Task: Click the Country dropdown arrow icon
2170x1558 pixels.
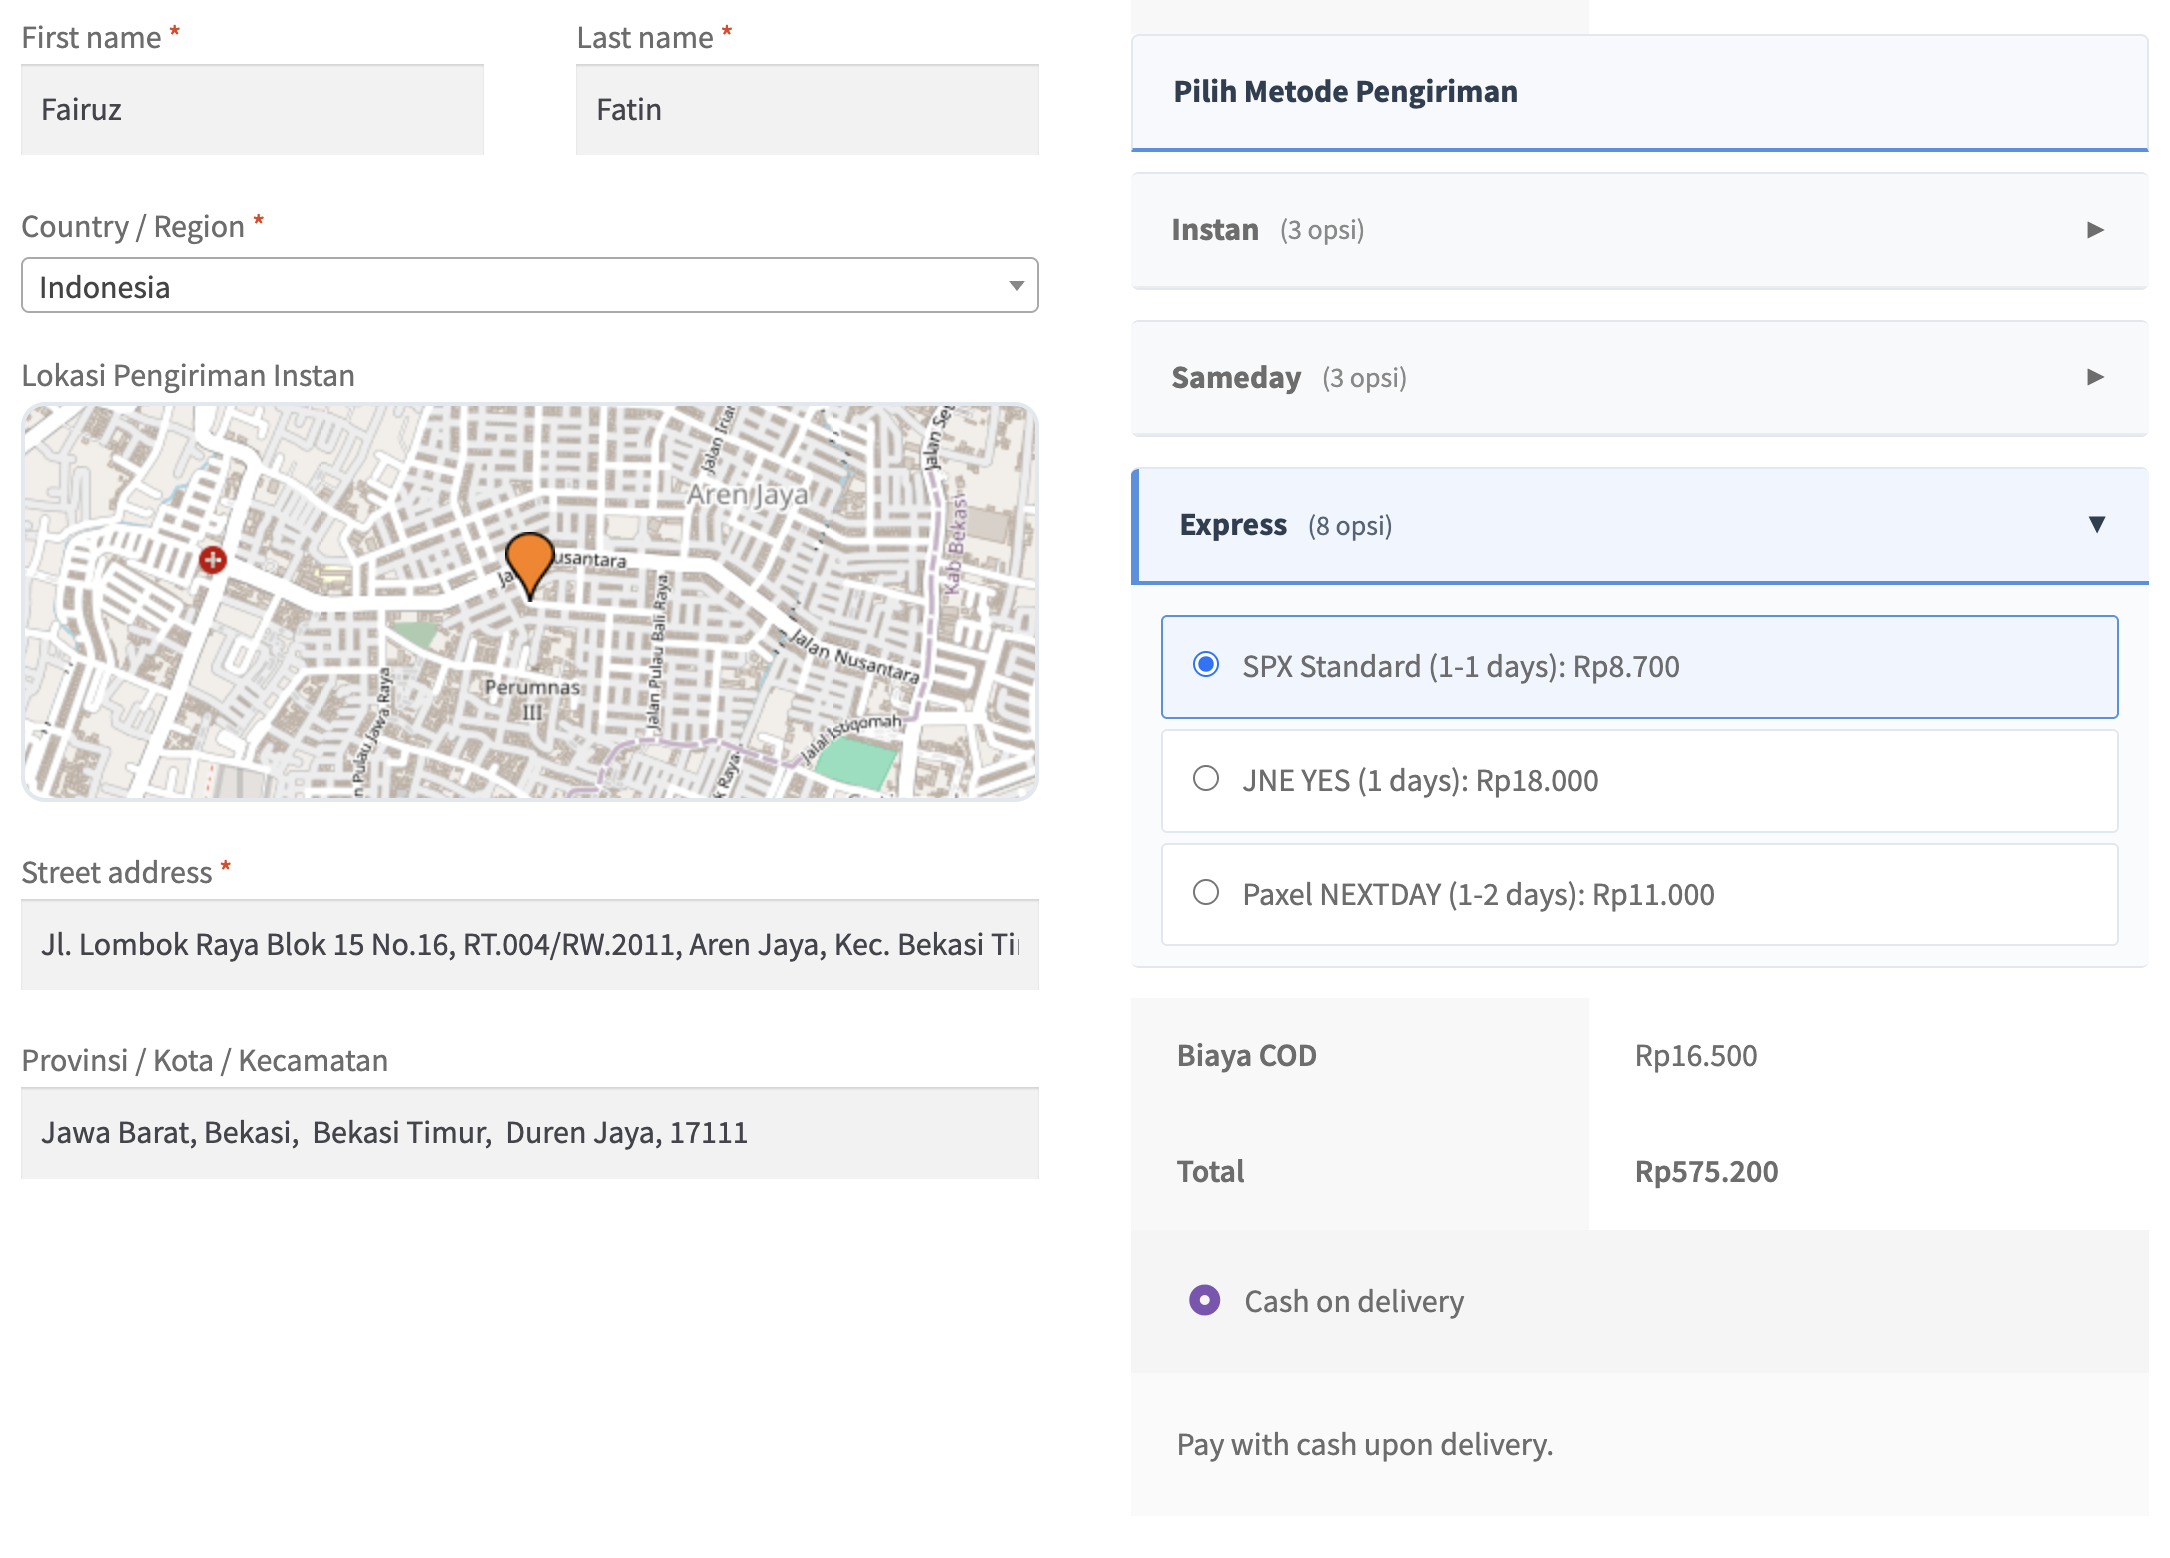Action: coord(1015,286)
